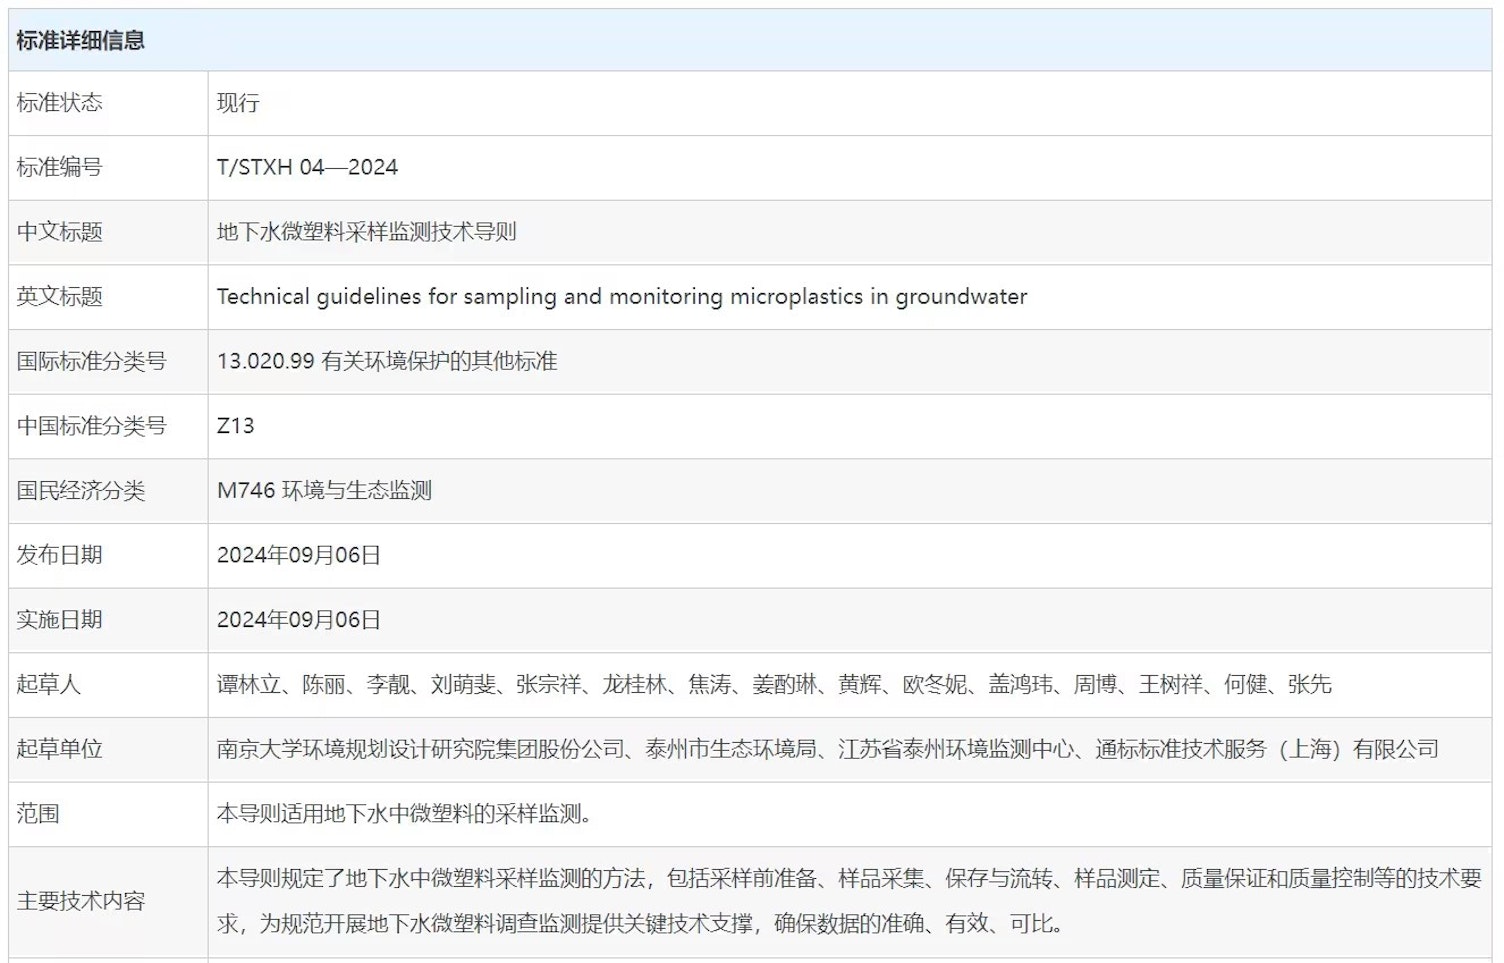The width and height of the screenshot is (1504, 963).
Task: Click the 标准详细信息 table header
Action: [81, 41]
